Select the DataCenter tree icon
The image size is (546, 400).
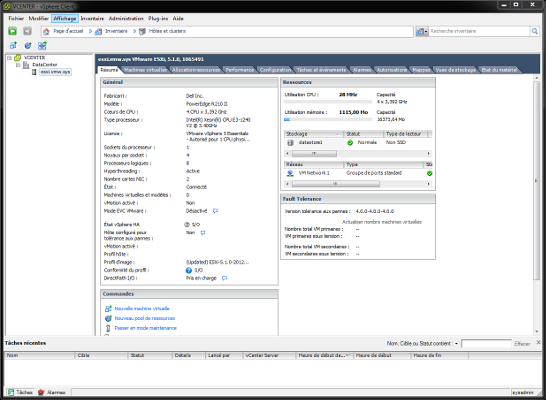[x=26, y=65]
